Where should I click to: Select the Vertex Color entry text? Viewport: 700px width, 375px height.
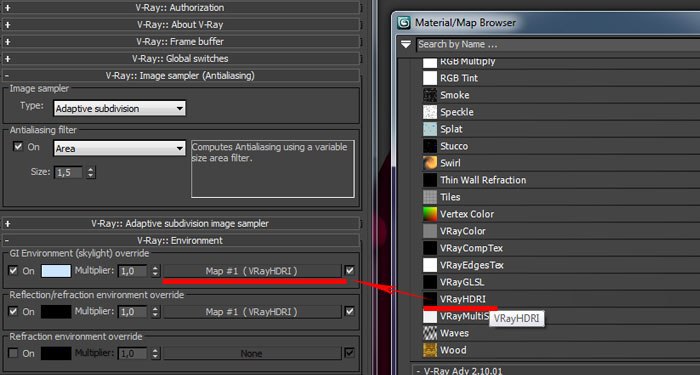tap(467, 214)
